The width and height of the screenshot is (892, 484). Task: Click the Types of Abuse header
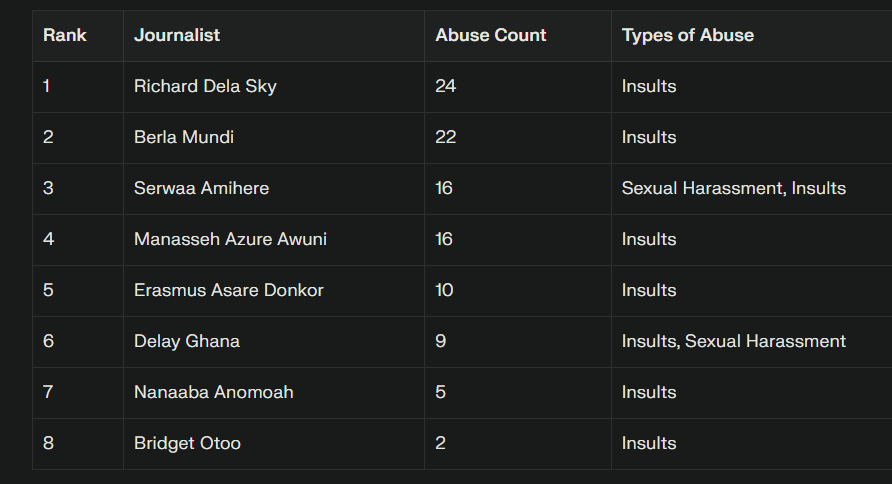coord(688,35)
